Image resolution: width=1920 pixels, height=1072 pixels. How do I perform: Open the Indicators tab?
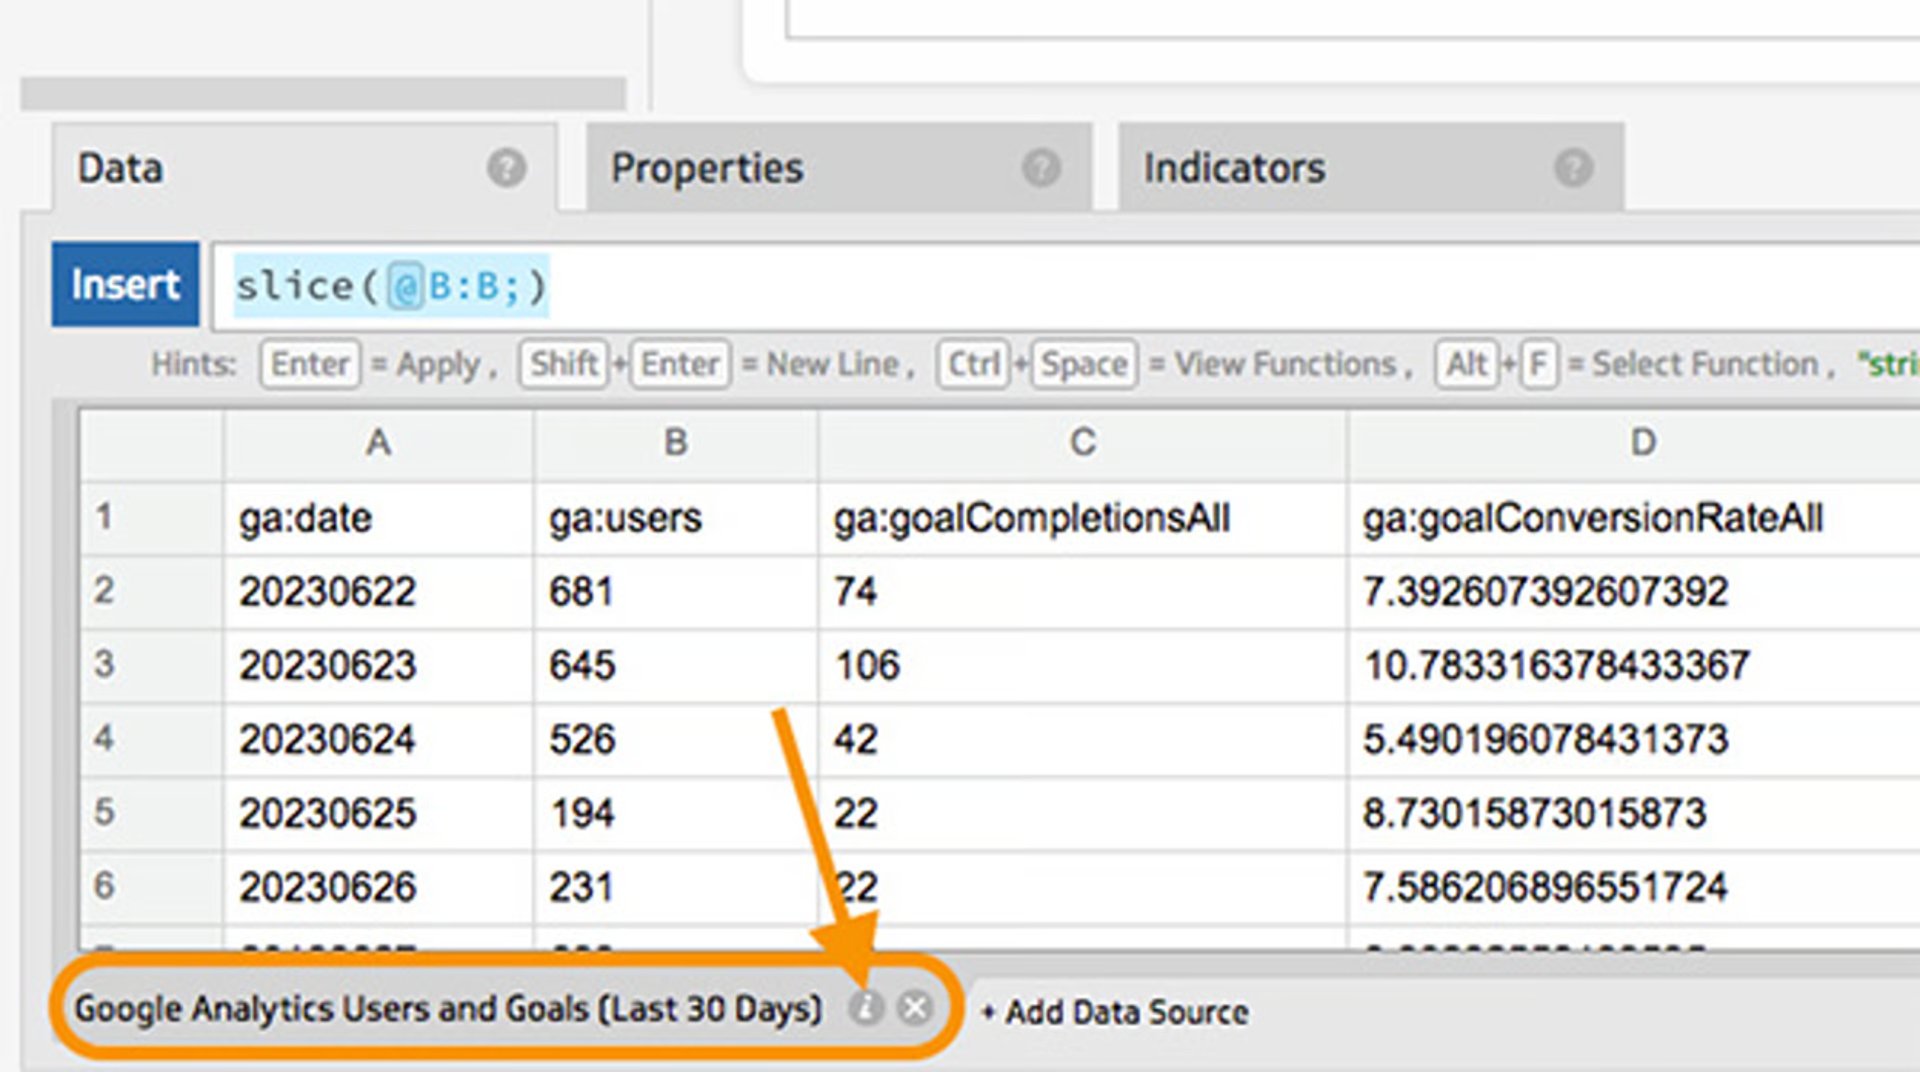(x=1234, y=168)
